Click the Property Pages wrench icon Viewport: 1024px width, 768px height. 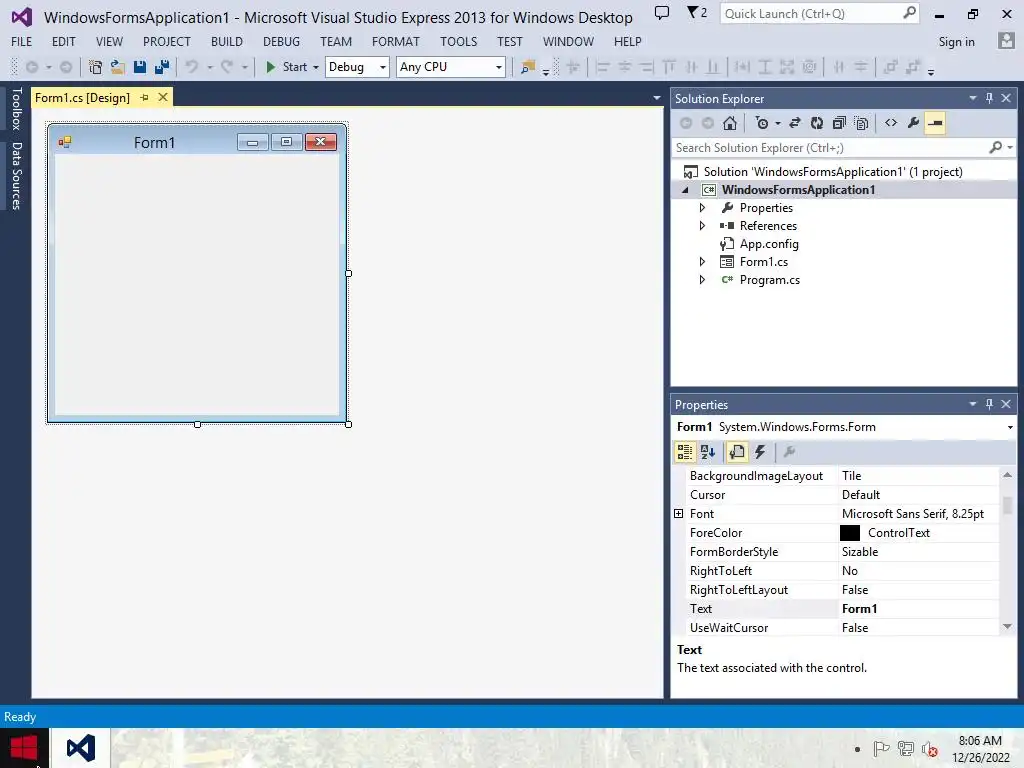[789, 452]
